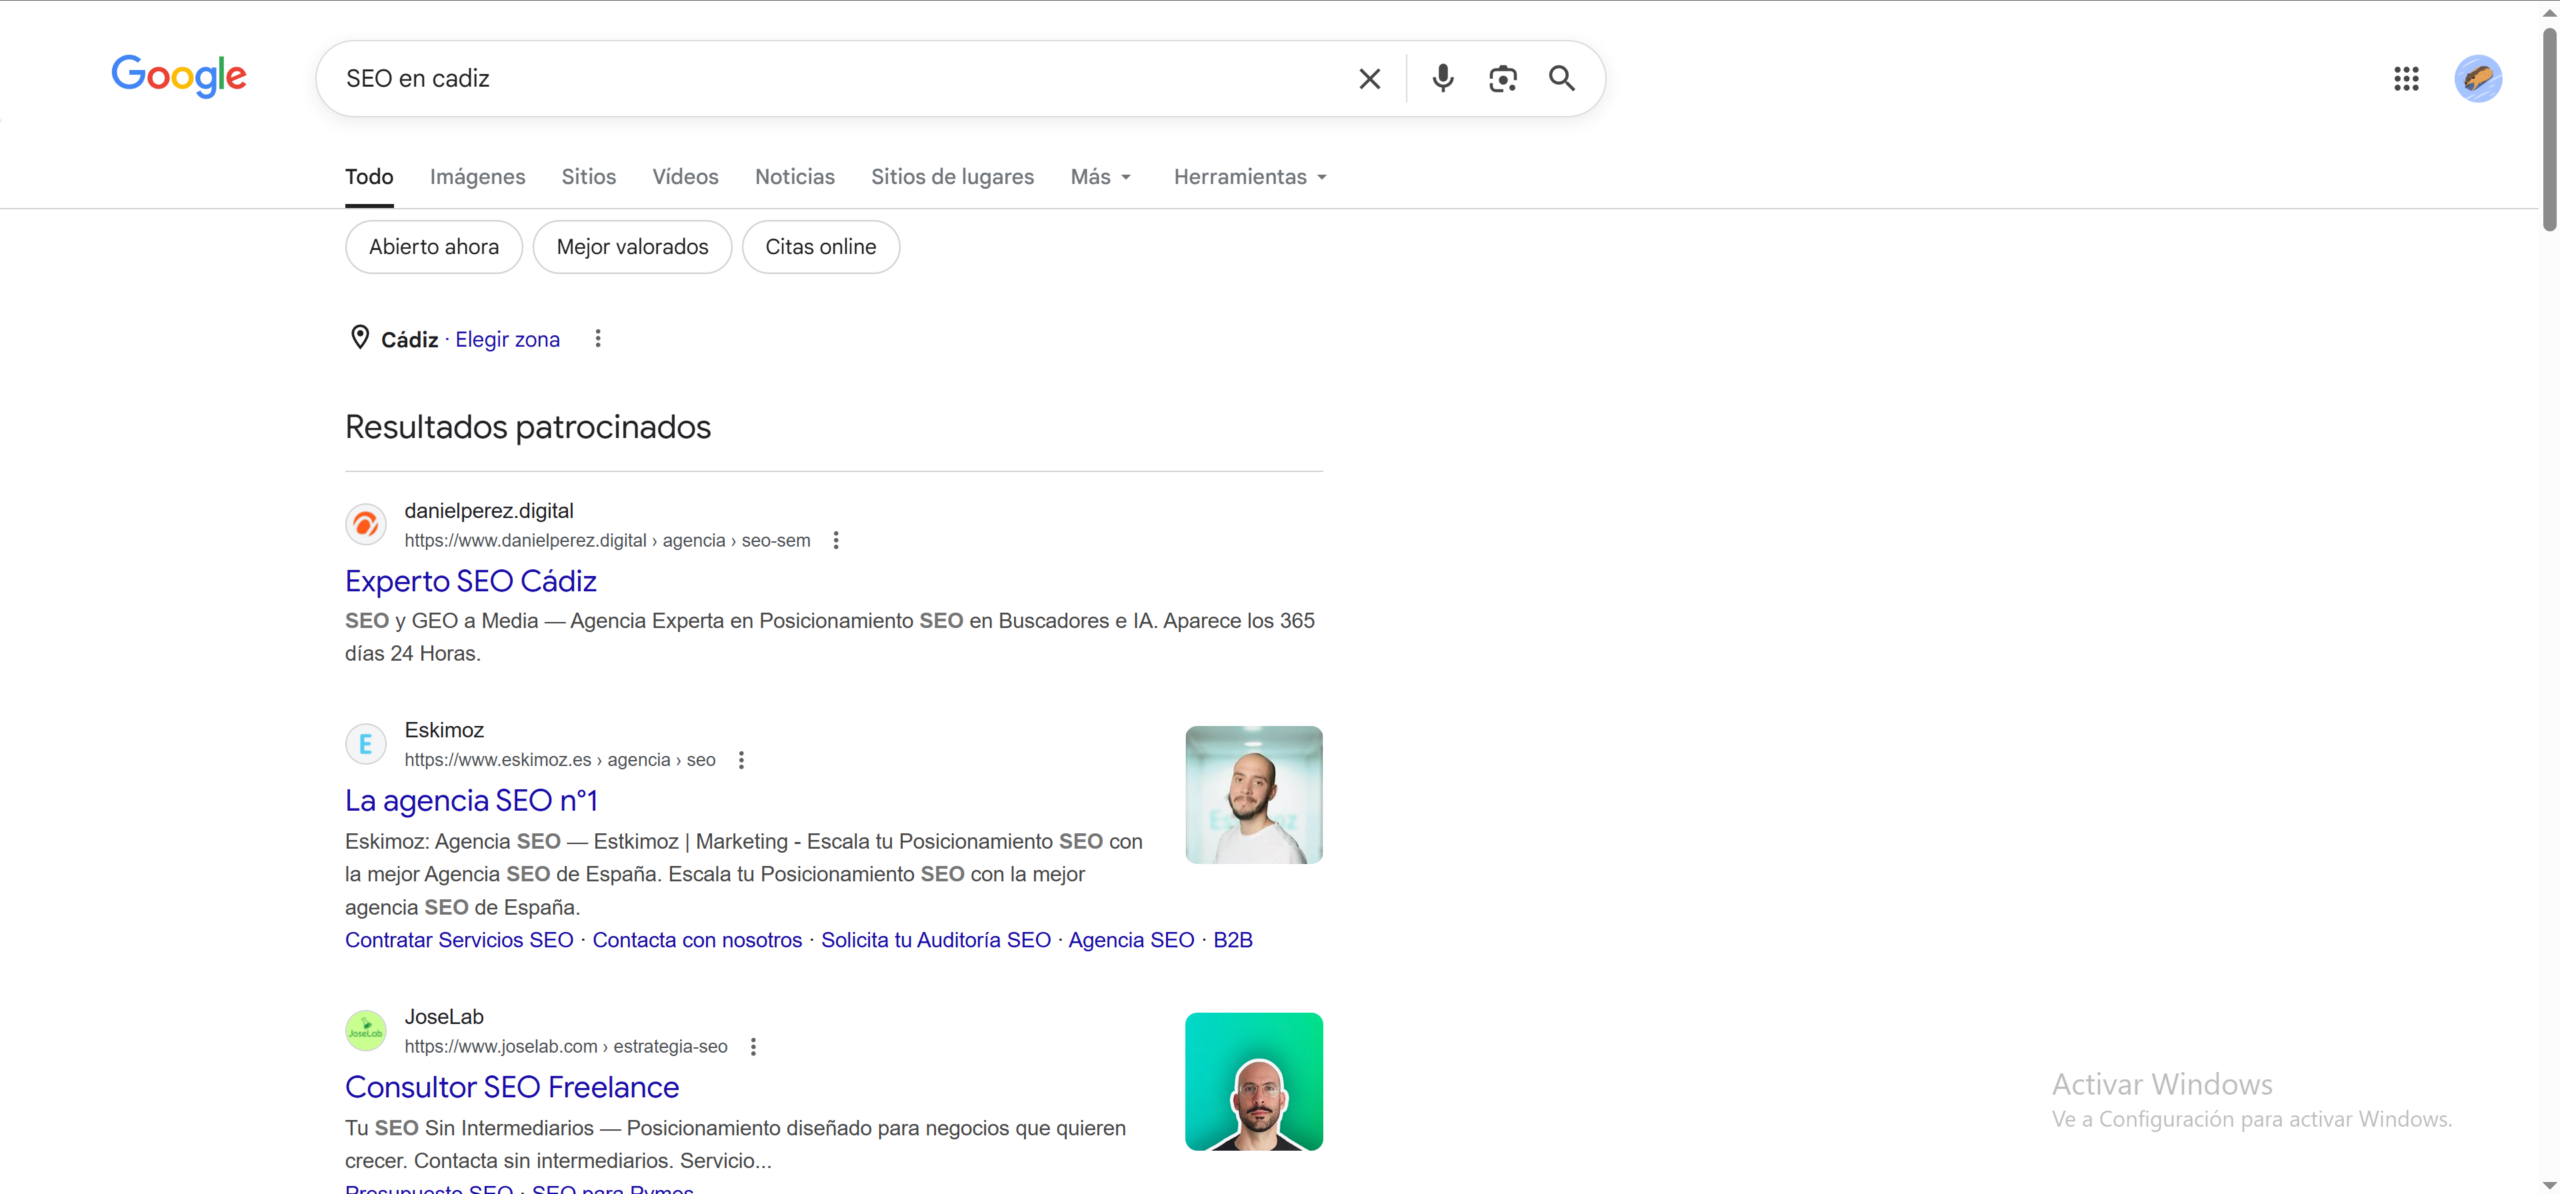The image size is (2560, 1194).
Task: Click the Eskimoz site name text
Action: [444, 730]
